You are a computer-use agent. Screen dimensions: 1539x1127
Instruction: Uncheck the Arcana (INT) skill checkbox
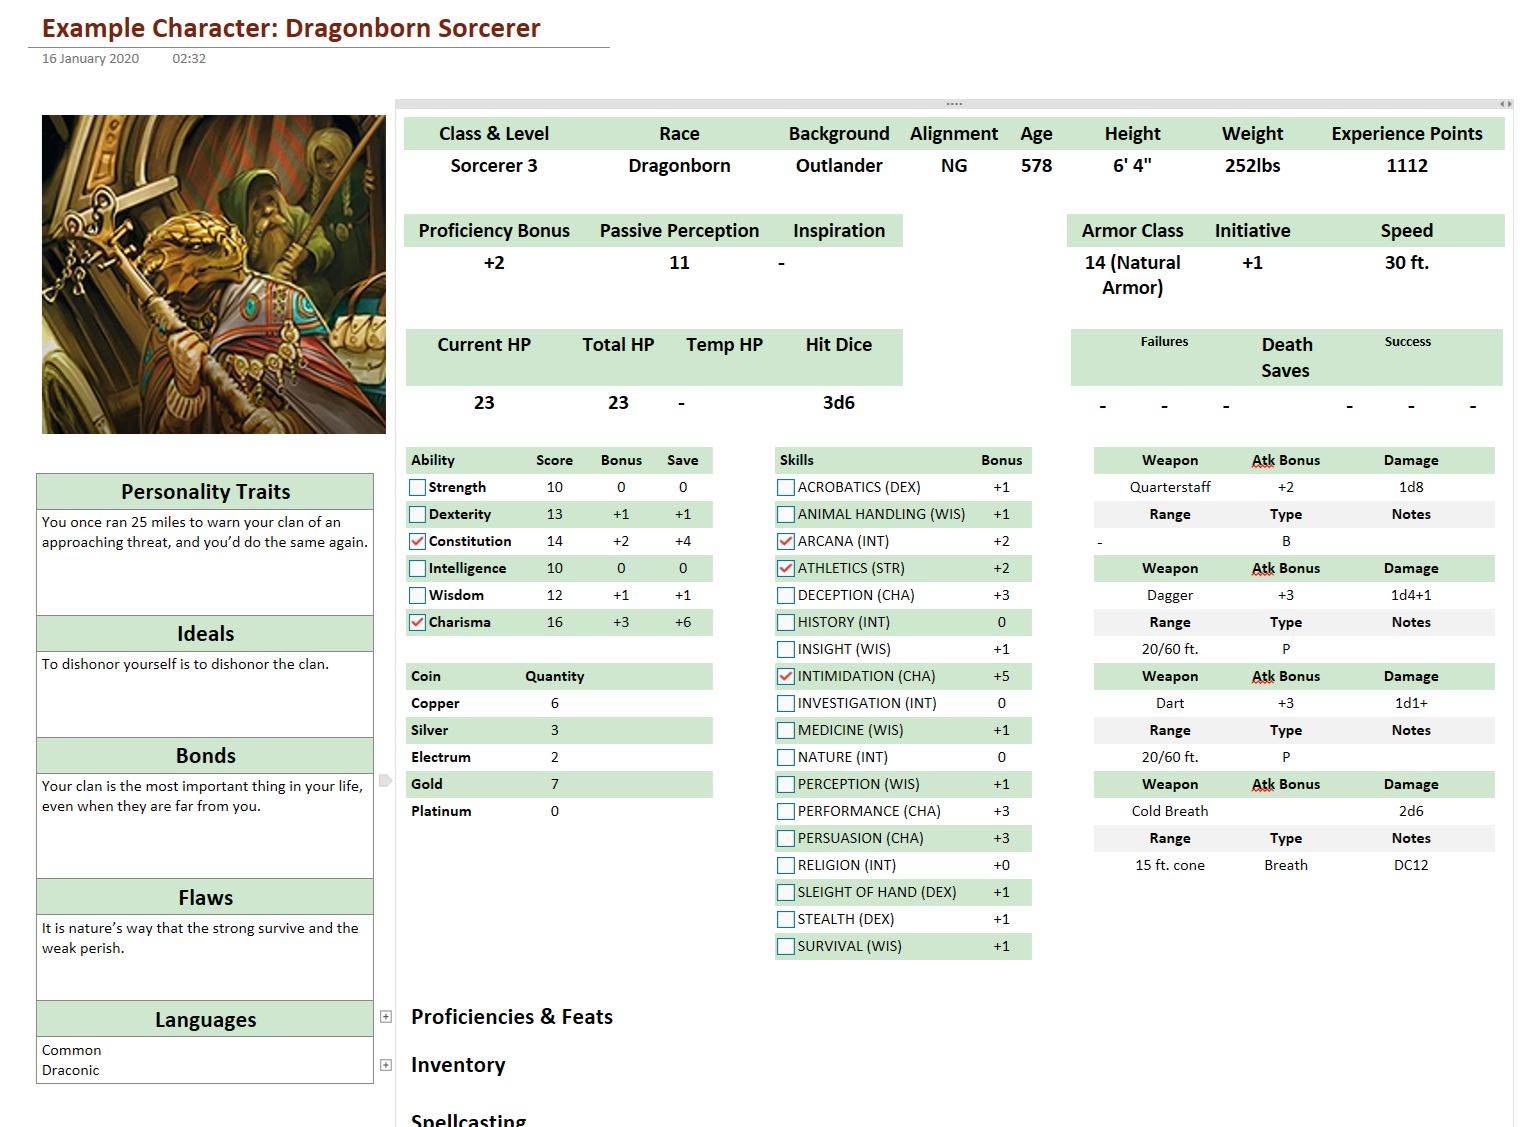click(786, 542)
